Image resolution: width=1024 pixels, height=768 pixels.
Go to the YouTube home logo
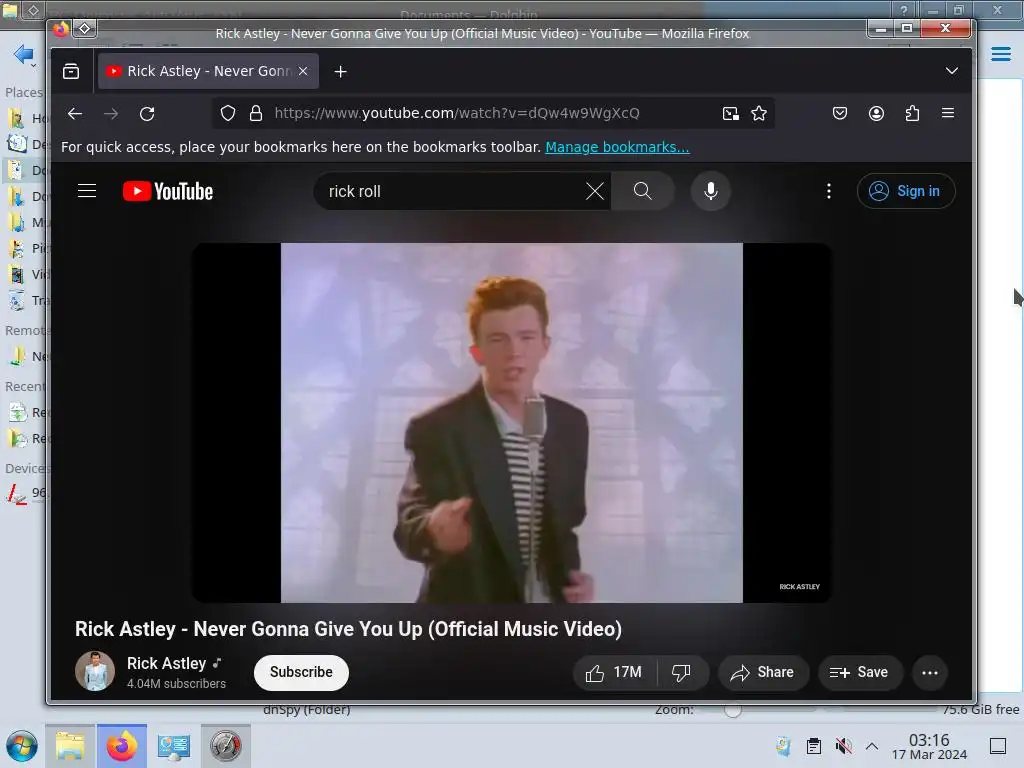[x=168, y=191]
